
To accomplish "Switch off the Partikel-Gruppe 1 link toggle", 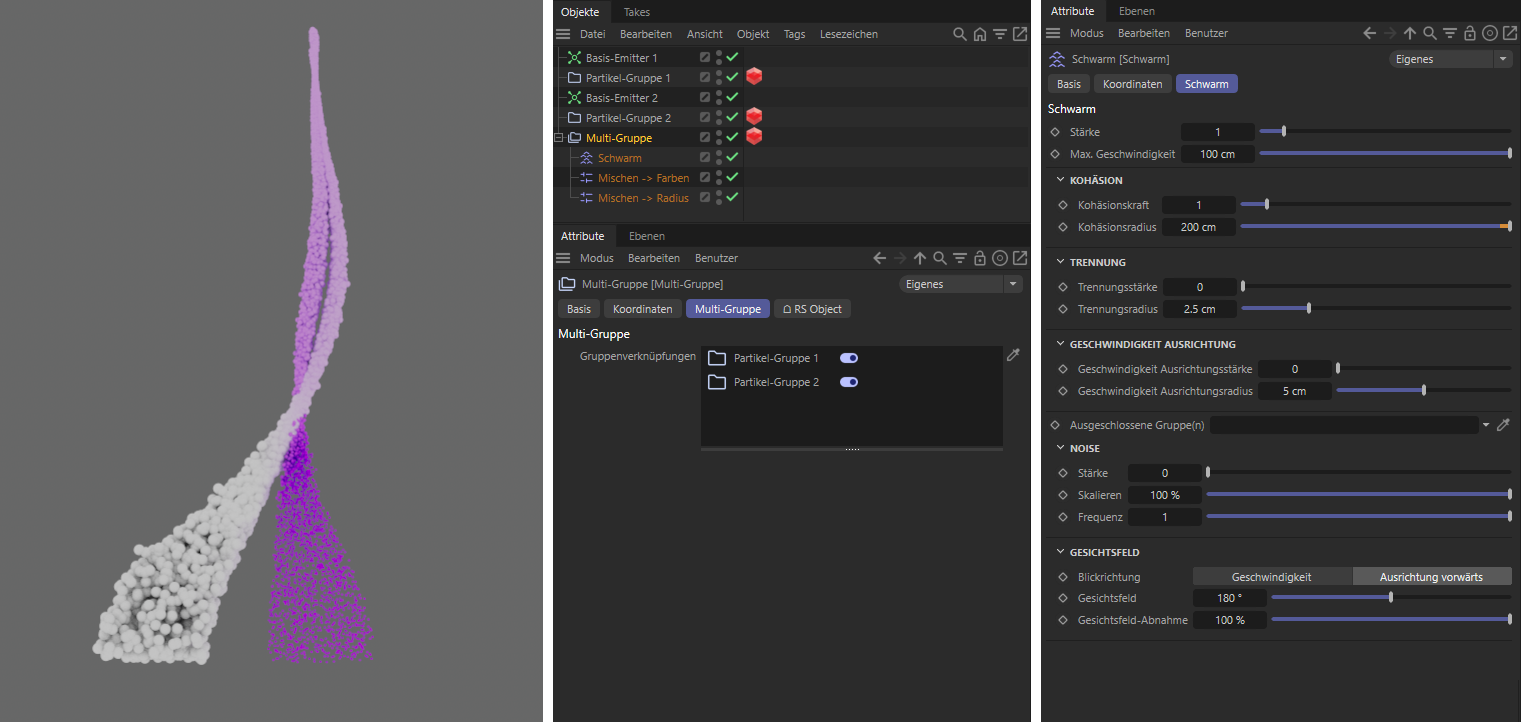I will 849,358.
